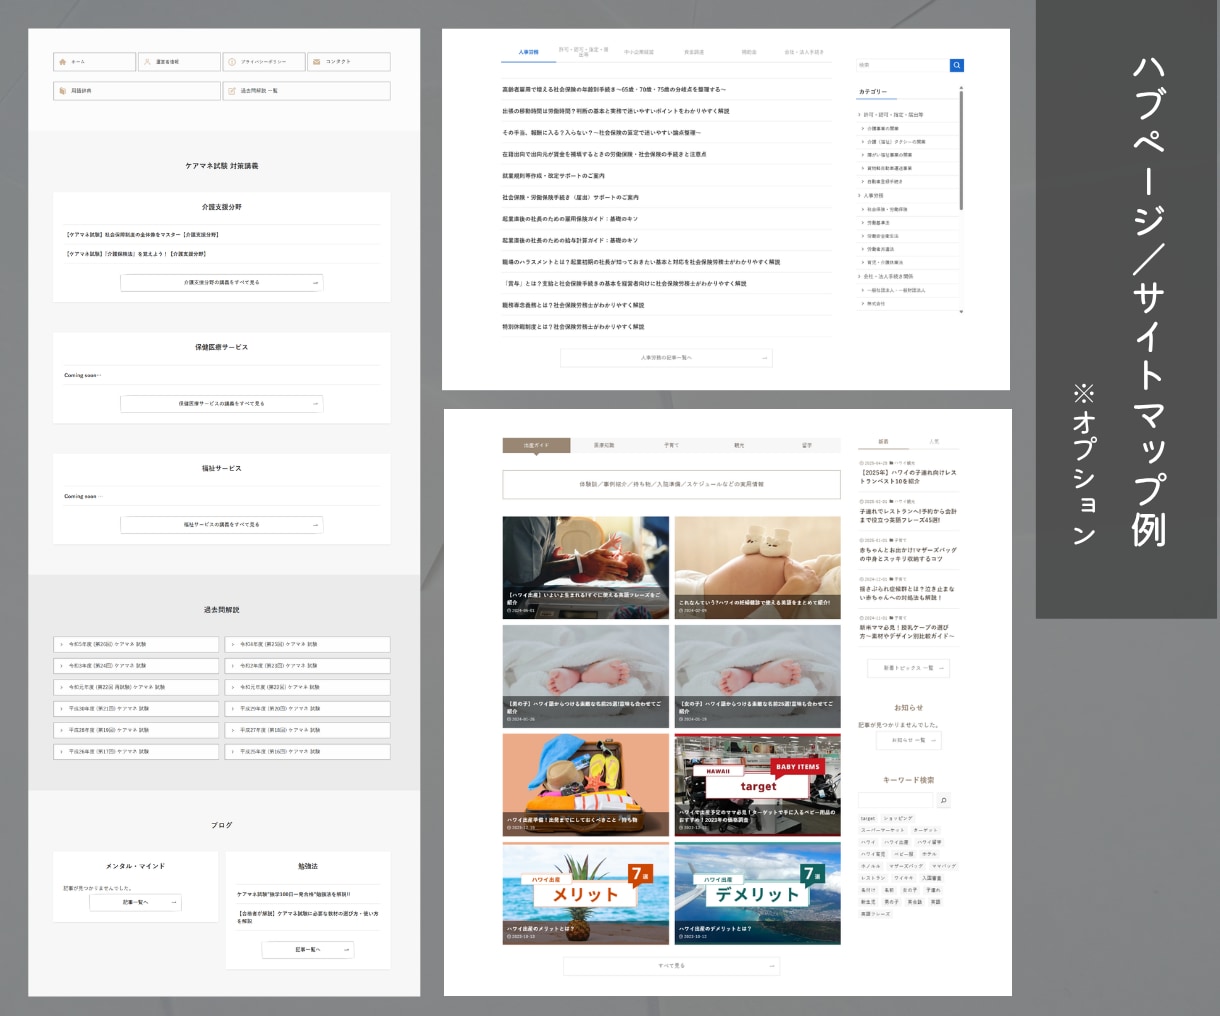Click the category list scrollbar
The image size is (1220, 1016).
tap(962, 150)
